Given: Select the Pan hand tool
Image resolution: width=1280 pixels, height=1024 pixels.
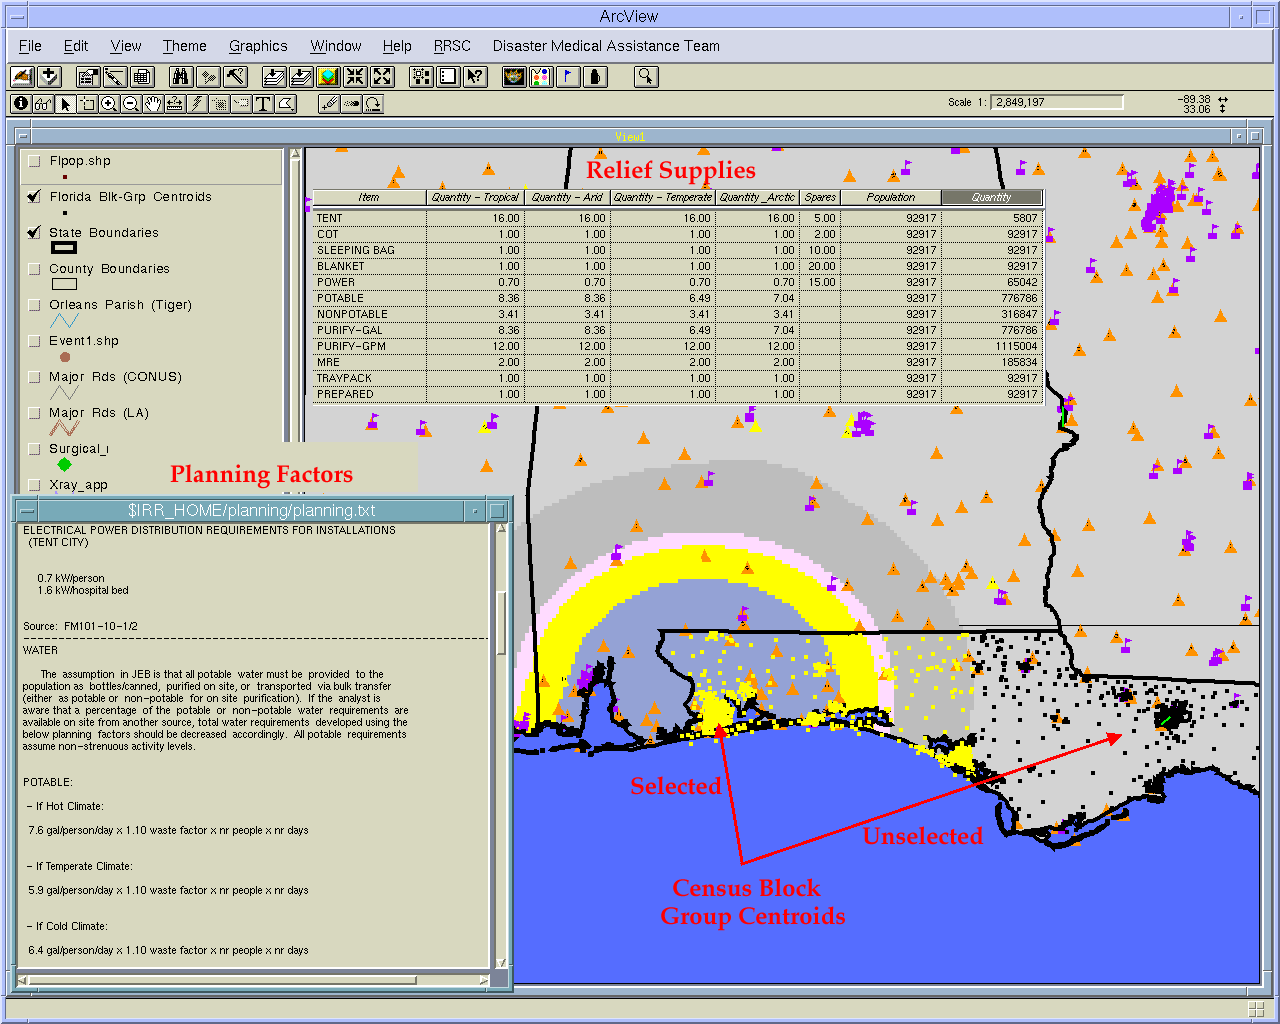Looking at the screenshot, I should (152, 104).
